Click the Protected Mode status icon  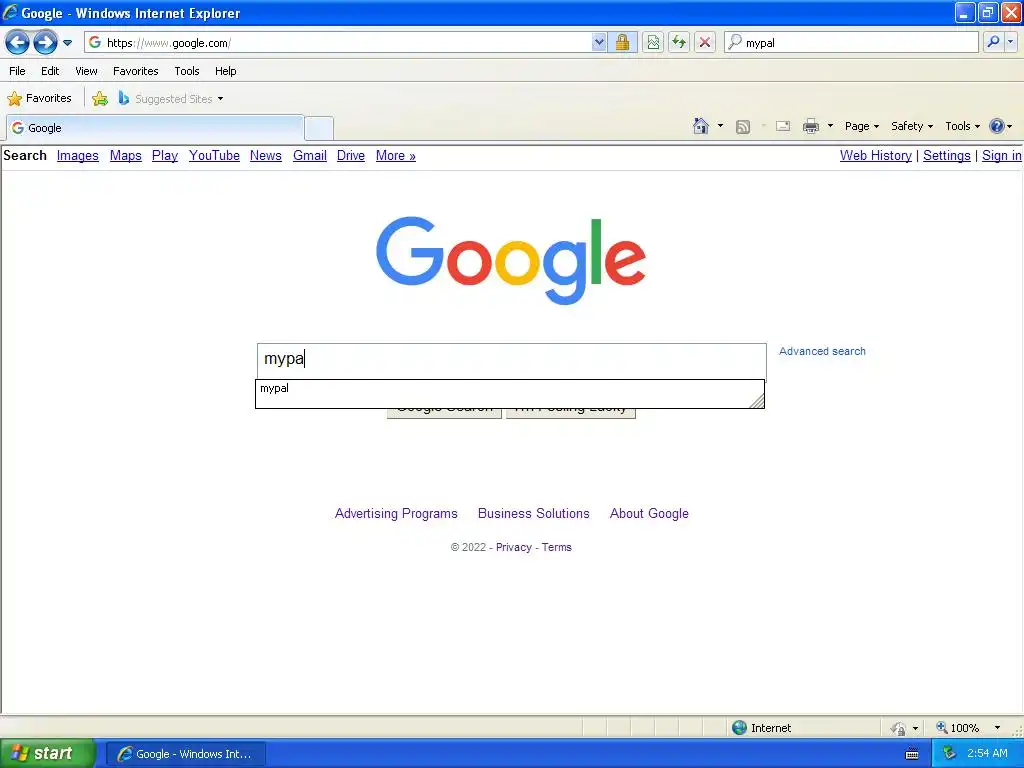pos(899,728)
